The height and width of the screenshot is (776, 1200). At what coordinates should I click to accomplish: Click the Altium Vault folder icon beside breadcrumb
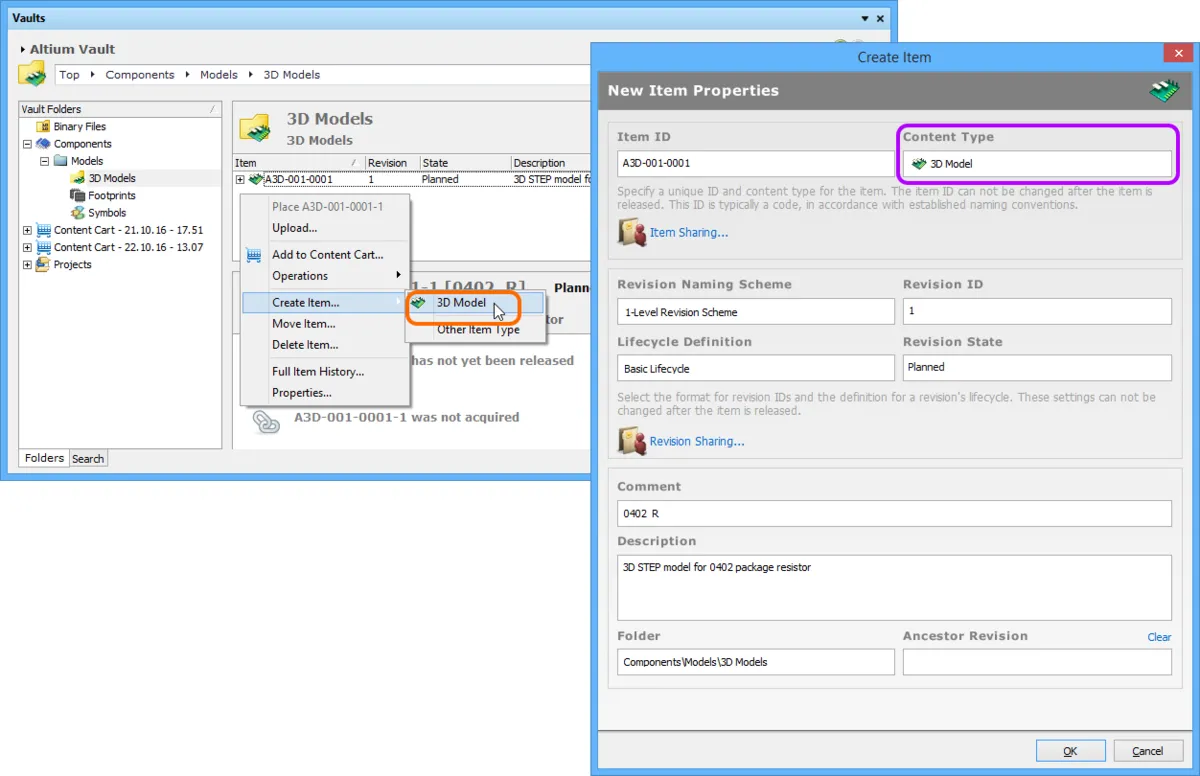tap(33, 74)
